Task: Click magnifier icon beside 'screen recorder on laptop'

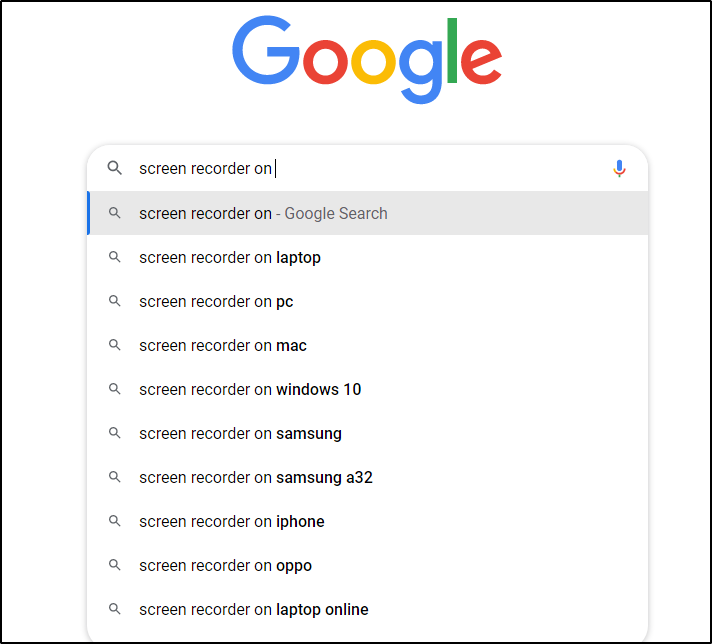Action: pyautogui.click(x=115, y=257)
